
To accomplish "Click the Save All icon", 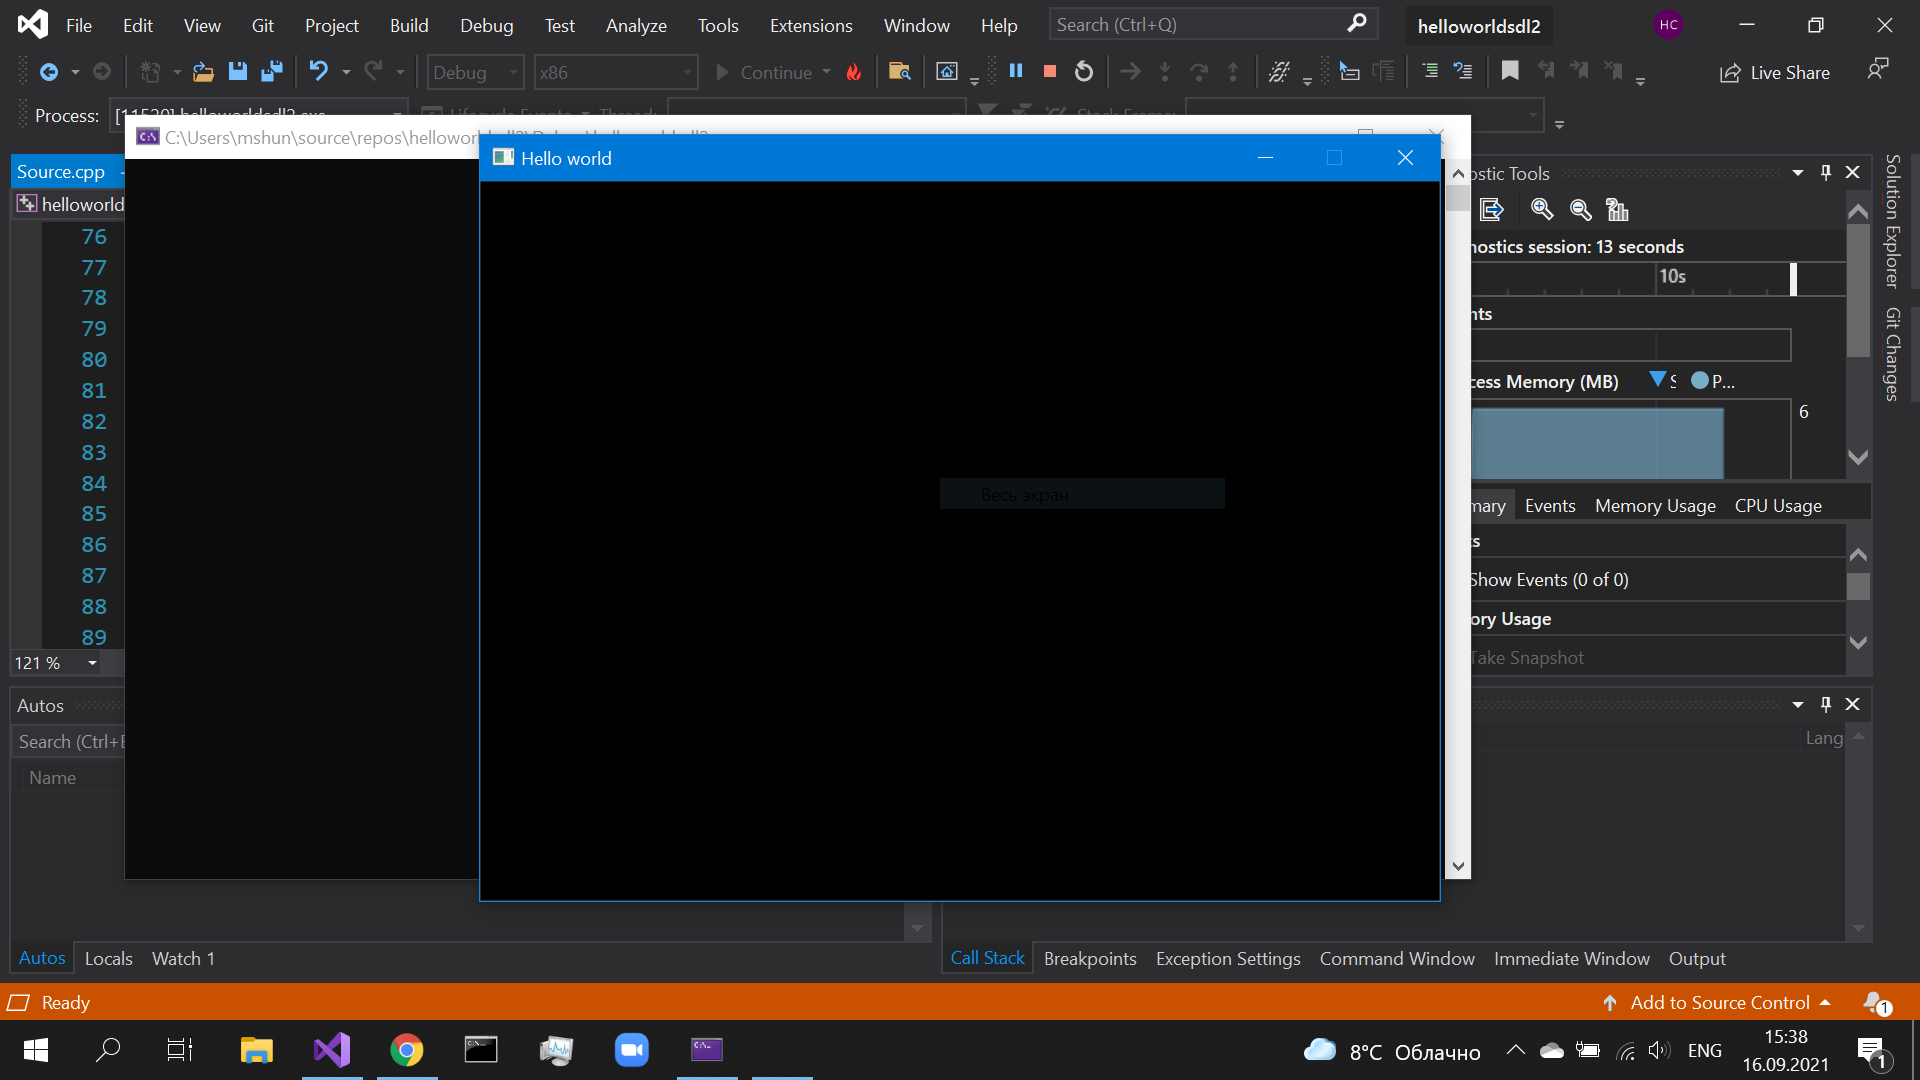I will 271,72.
